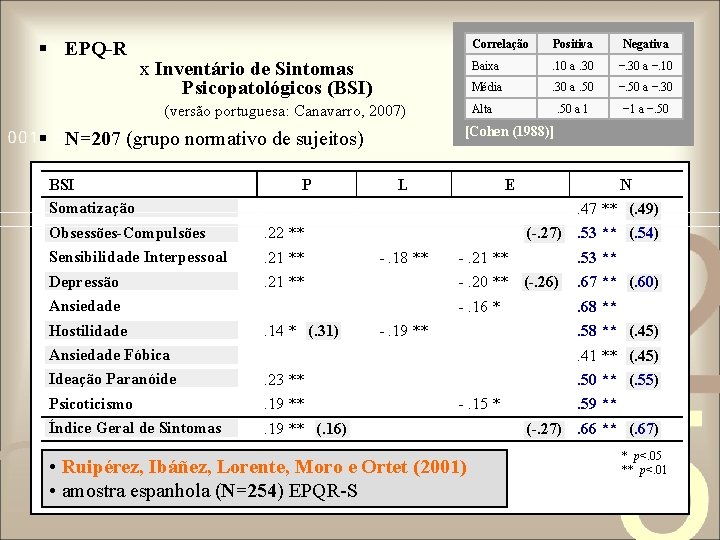Select the 'Ideação Paranóide' row label

coord(112,379)
